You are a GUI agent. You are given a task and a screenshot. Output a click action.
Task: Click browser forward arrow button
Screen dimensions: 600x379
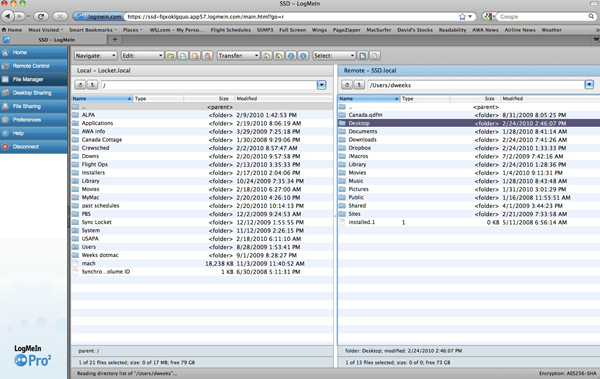pyautogui.click(x=19, y=16)
